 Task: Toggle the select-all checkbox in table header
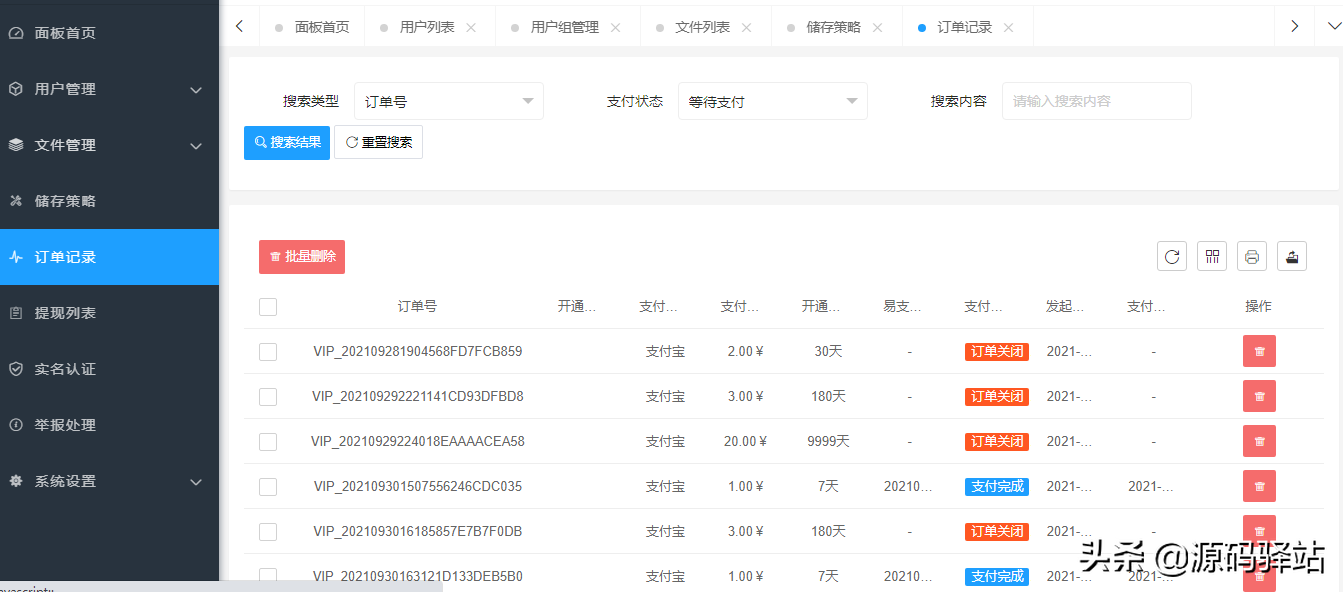(268, 307)
